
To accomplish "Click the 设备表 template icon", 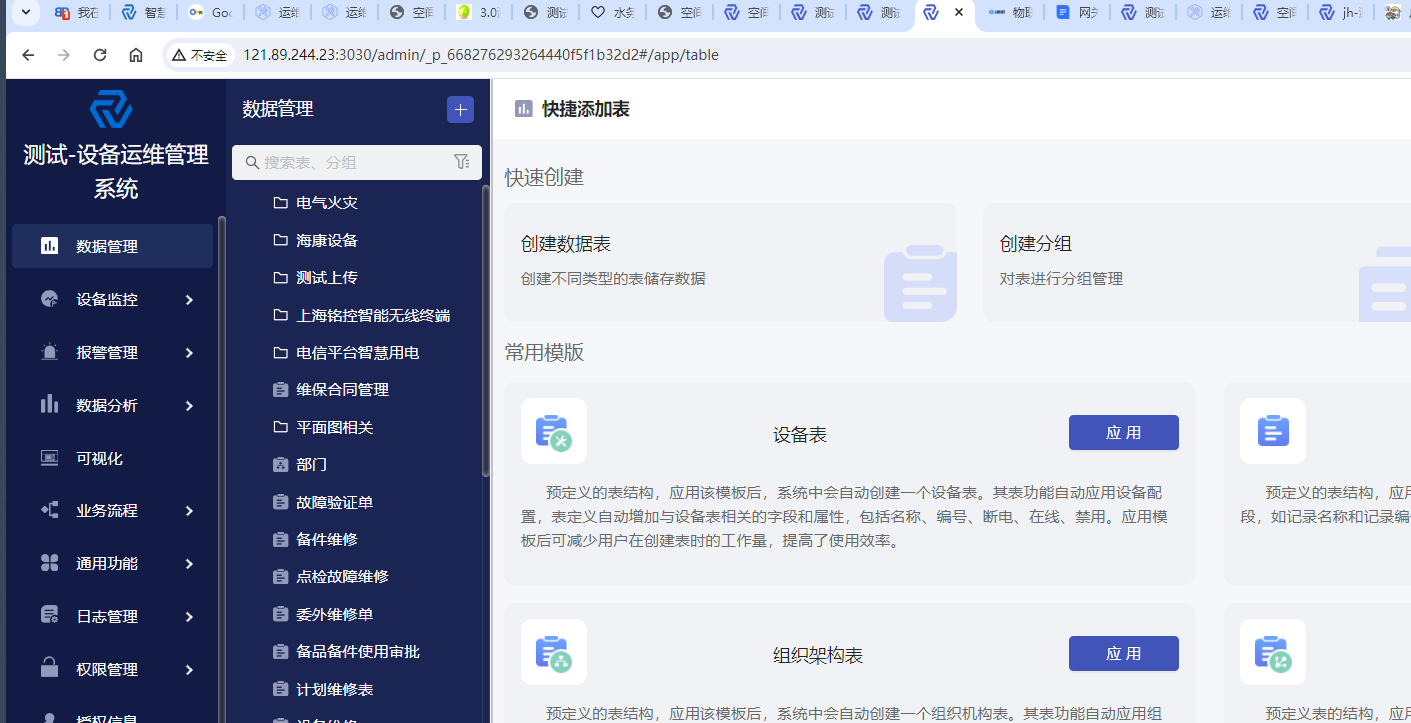I will tap(554, 431).
